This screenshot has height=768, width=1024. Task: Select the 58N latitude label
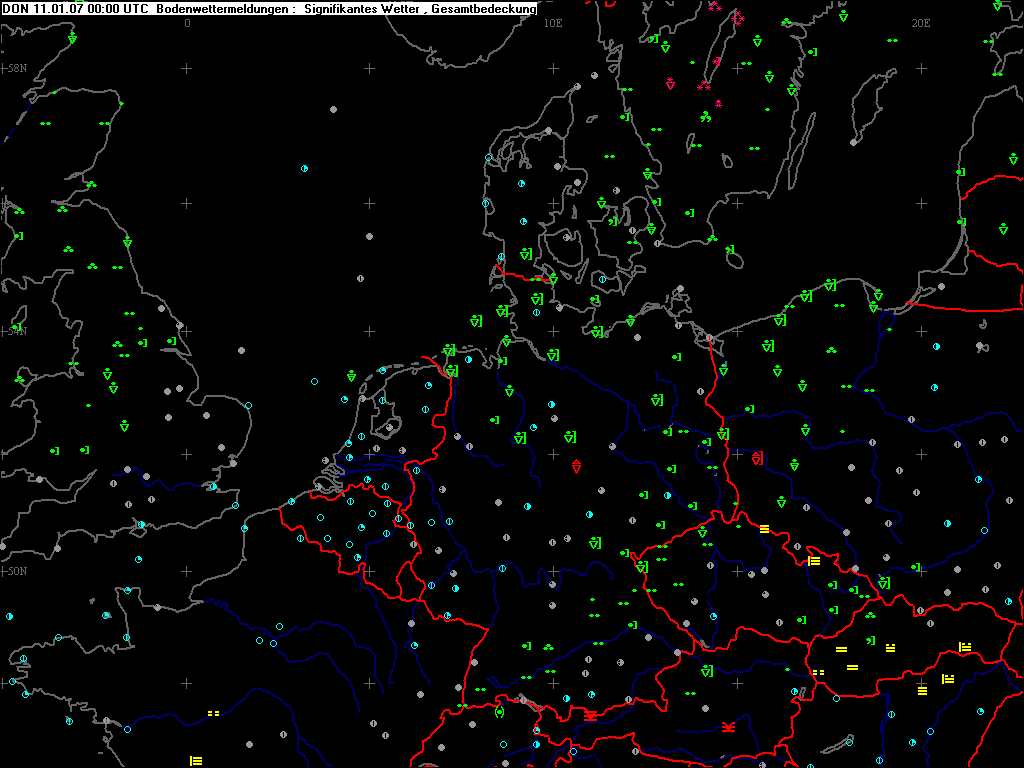[18, 69]
